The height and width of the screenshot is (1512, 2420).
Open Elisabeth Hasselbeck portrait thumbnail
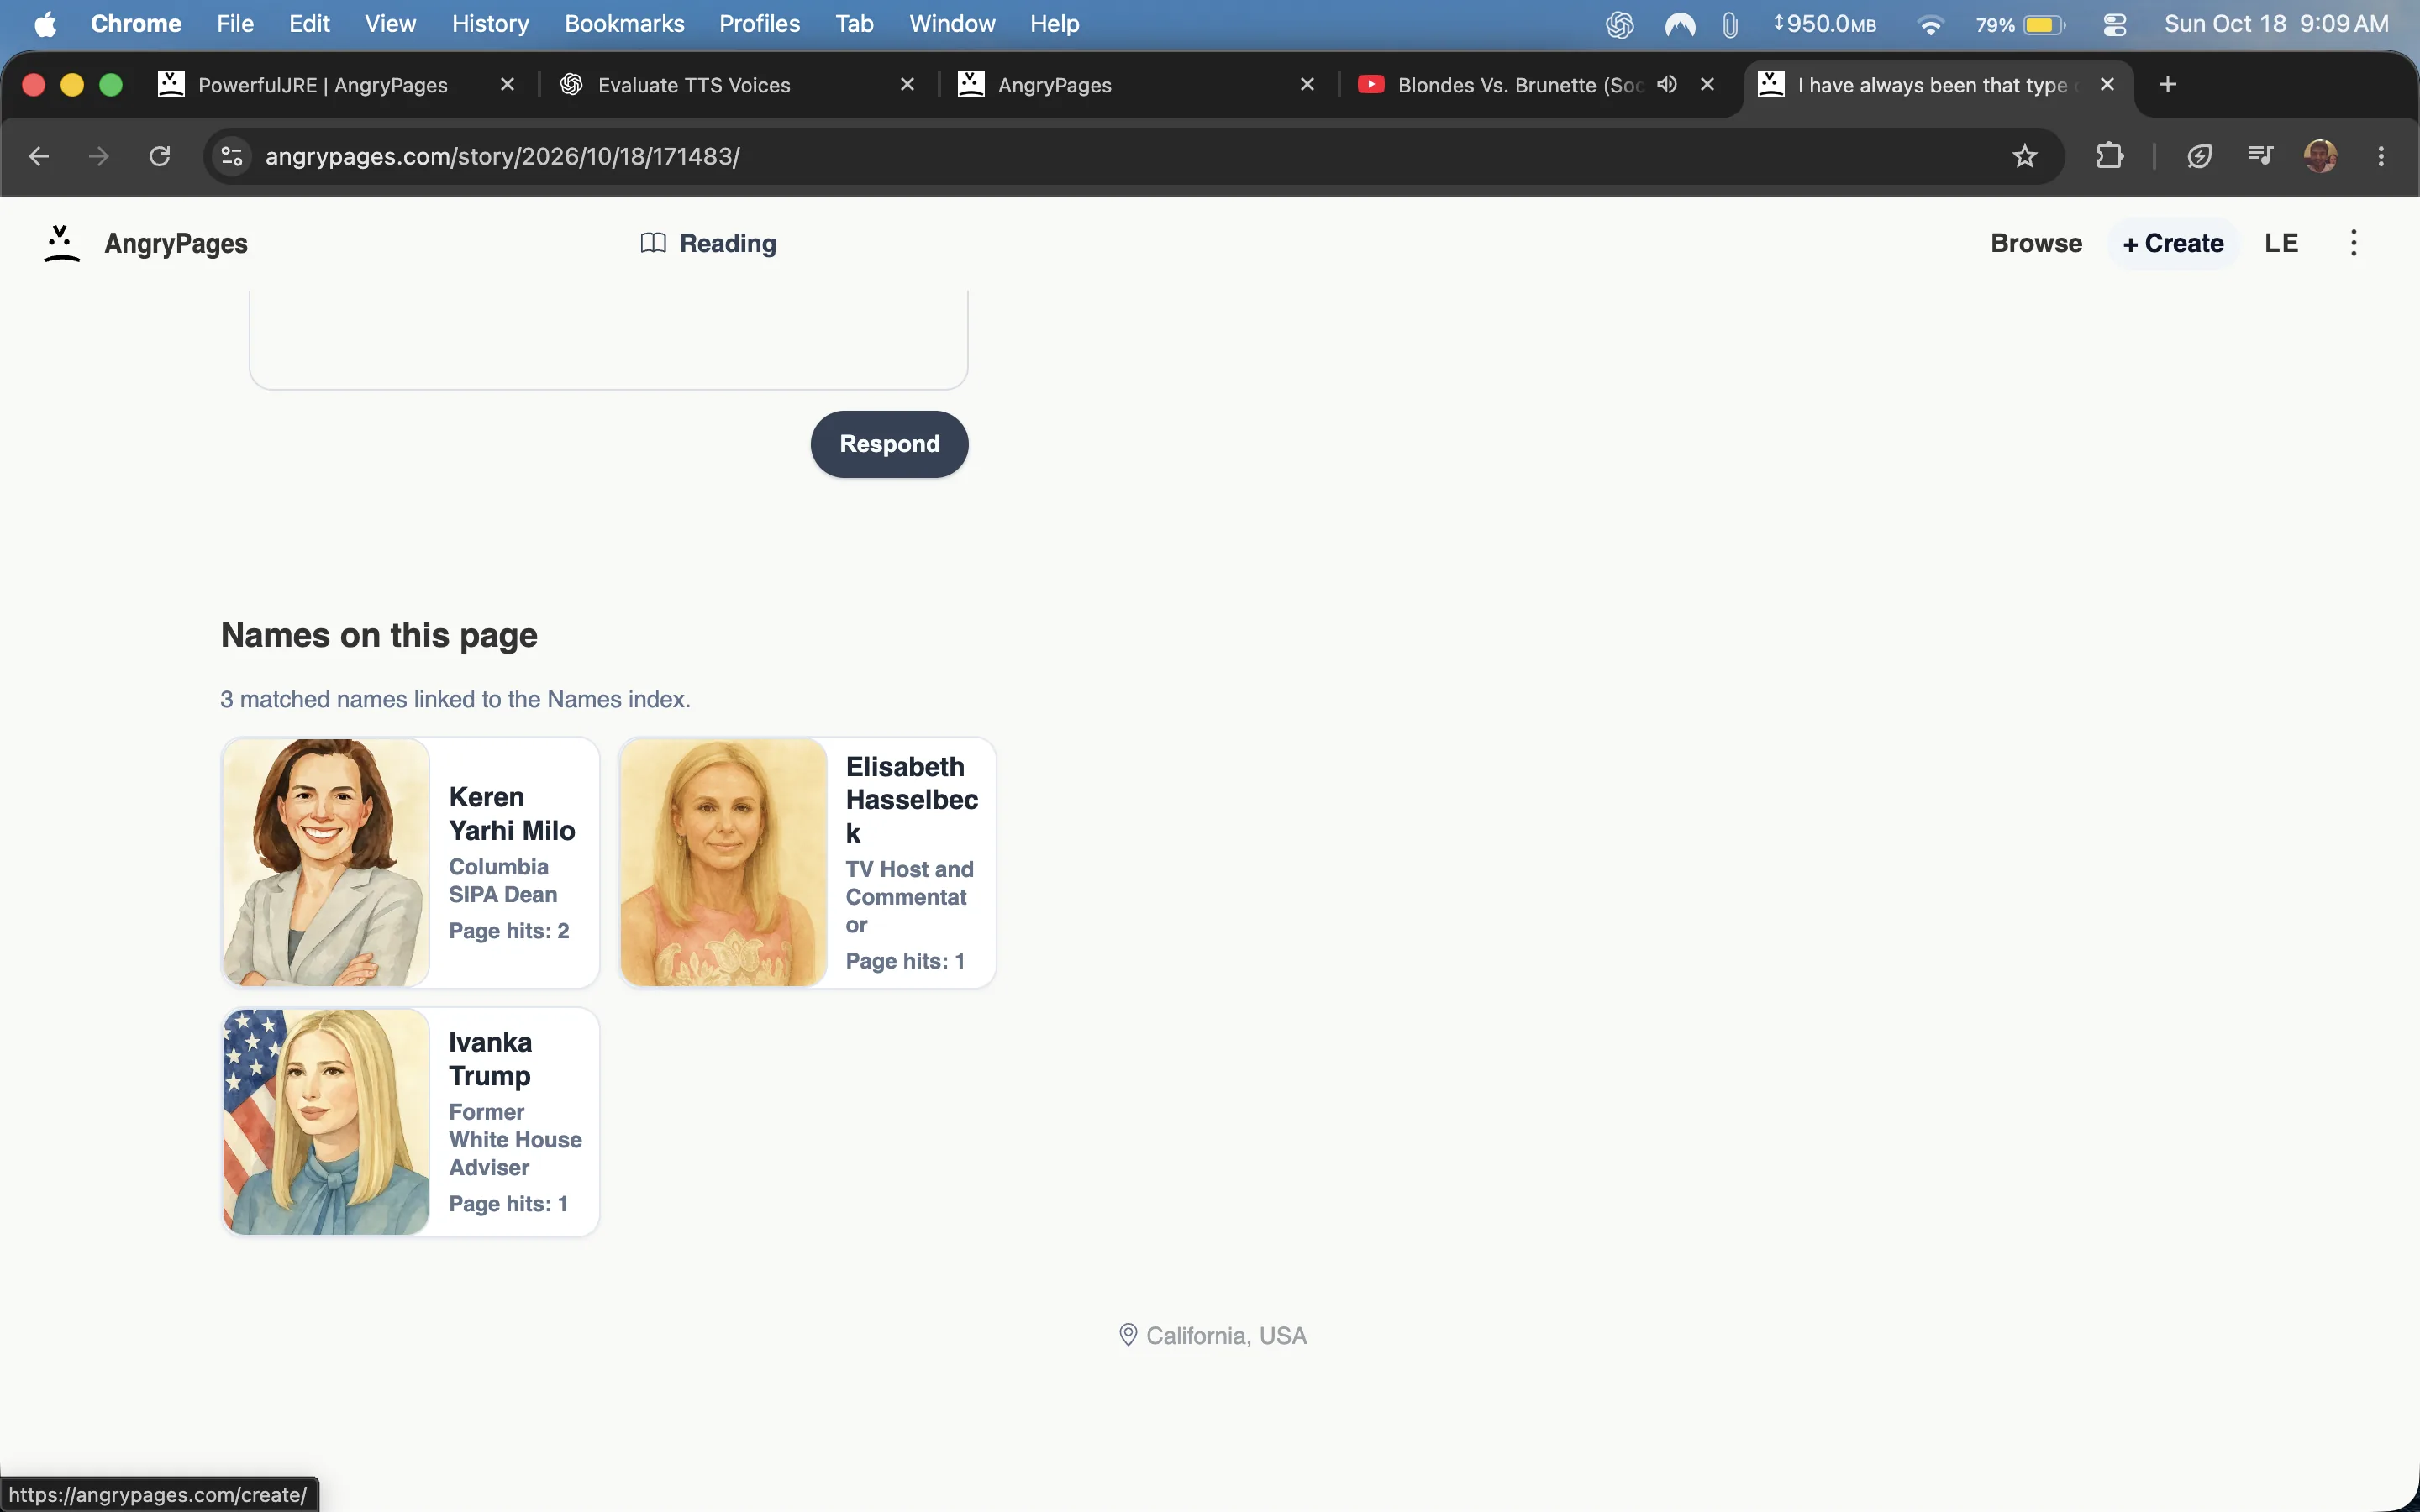point(723,862)
